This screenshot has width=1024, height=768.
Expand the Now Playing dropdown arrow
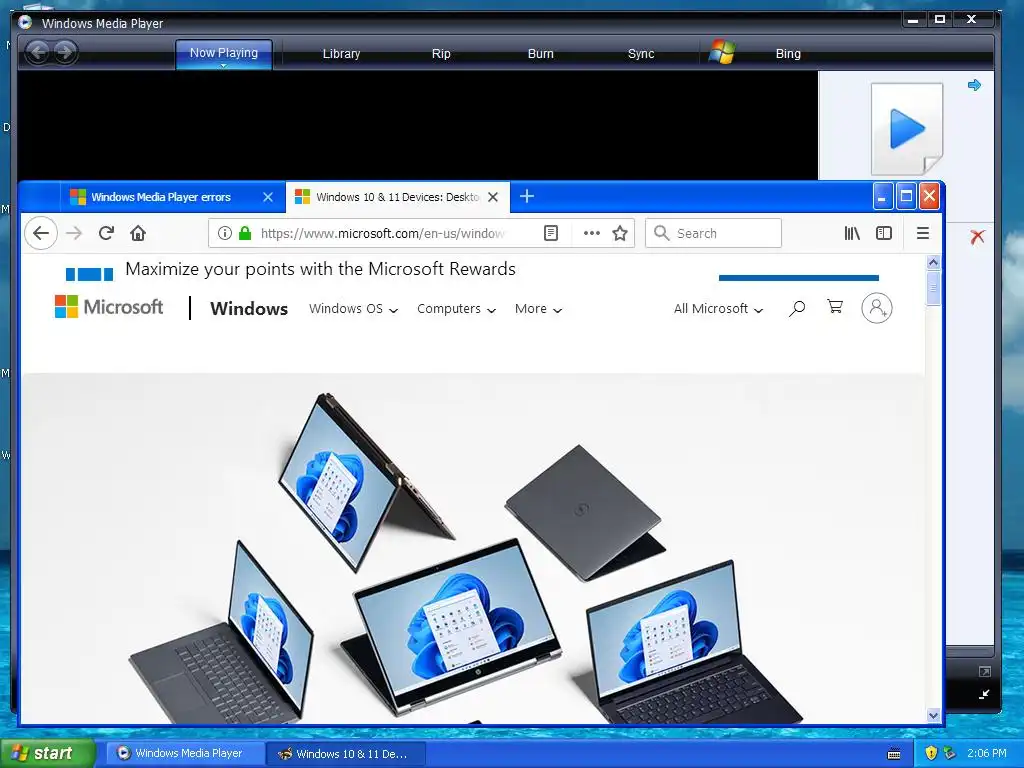point(223,66)
